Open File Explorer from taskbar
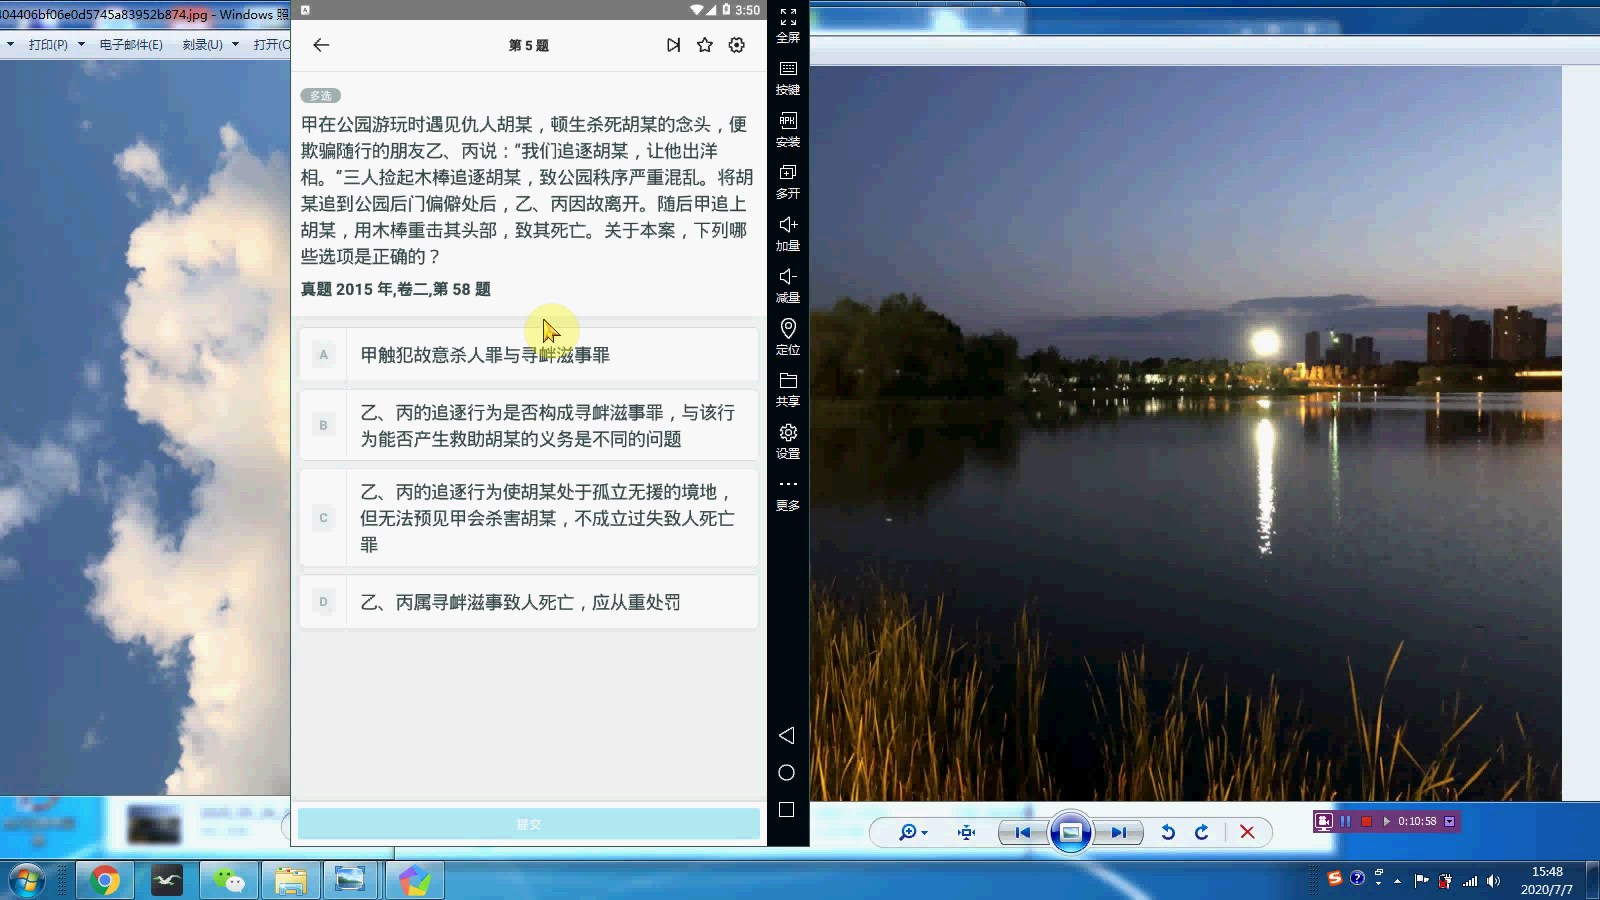The height and width of the screenshot is (900, 1600). (x=290, y=881)
